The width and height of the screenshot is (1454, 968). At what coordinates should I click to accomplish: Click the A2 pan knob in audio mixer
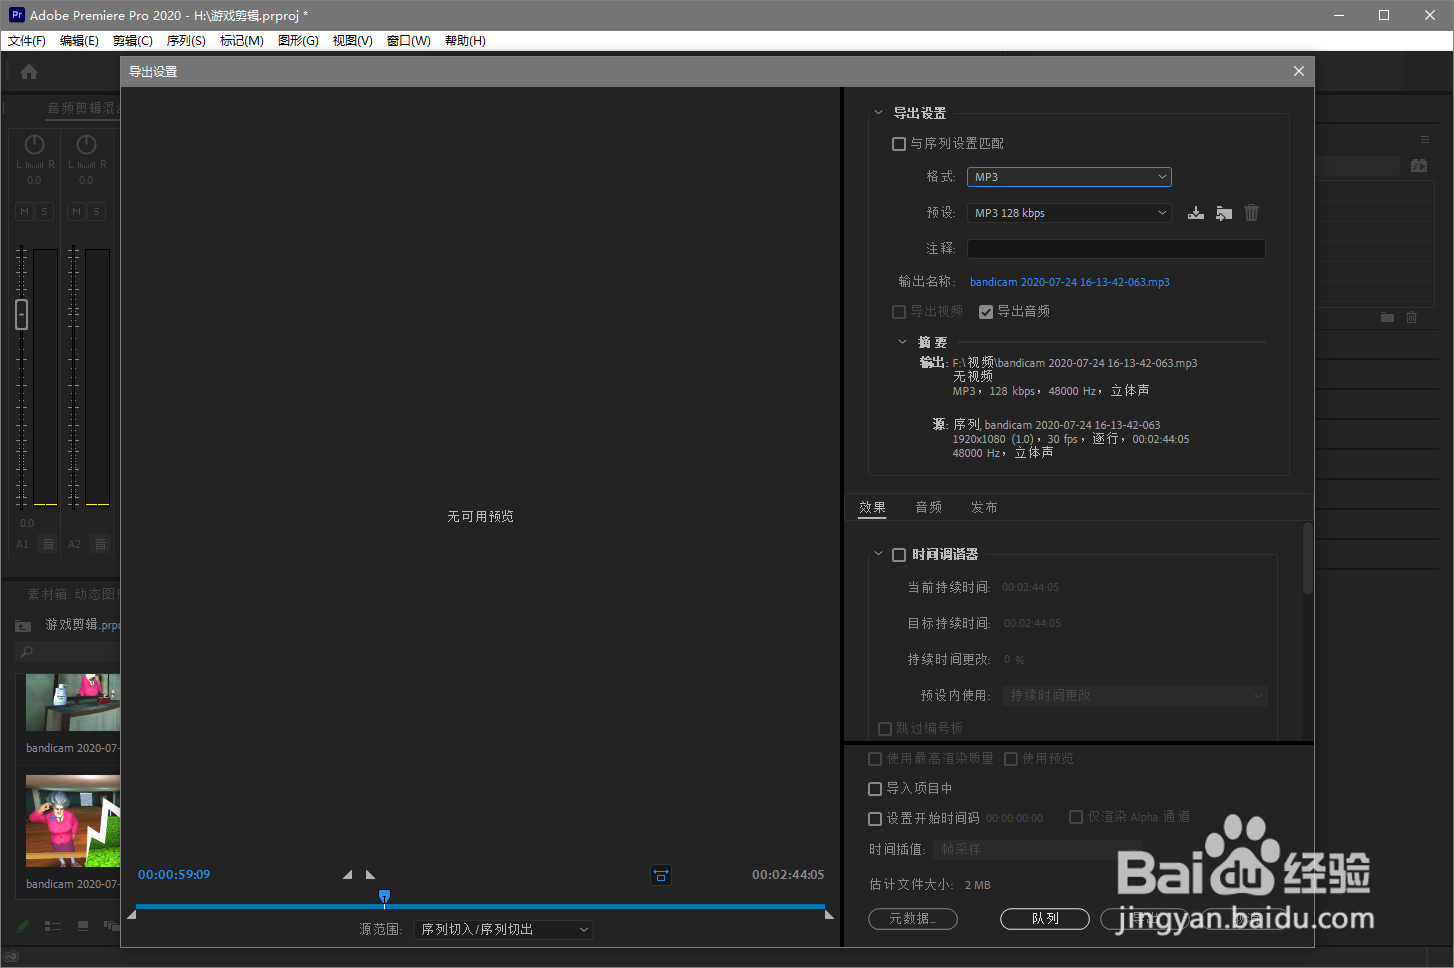pyautogui.click(x=86, y=145)
